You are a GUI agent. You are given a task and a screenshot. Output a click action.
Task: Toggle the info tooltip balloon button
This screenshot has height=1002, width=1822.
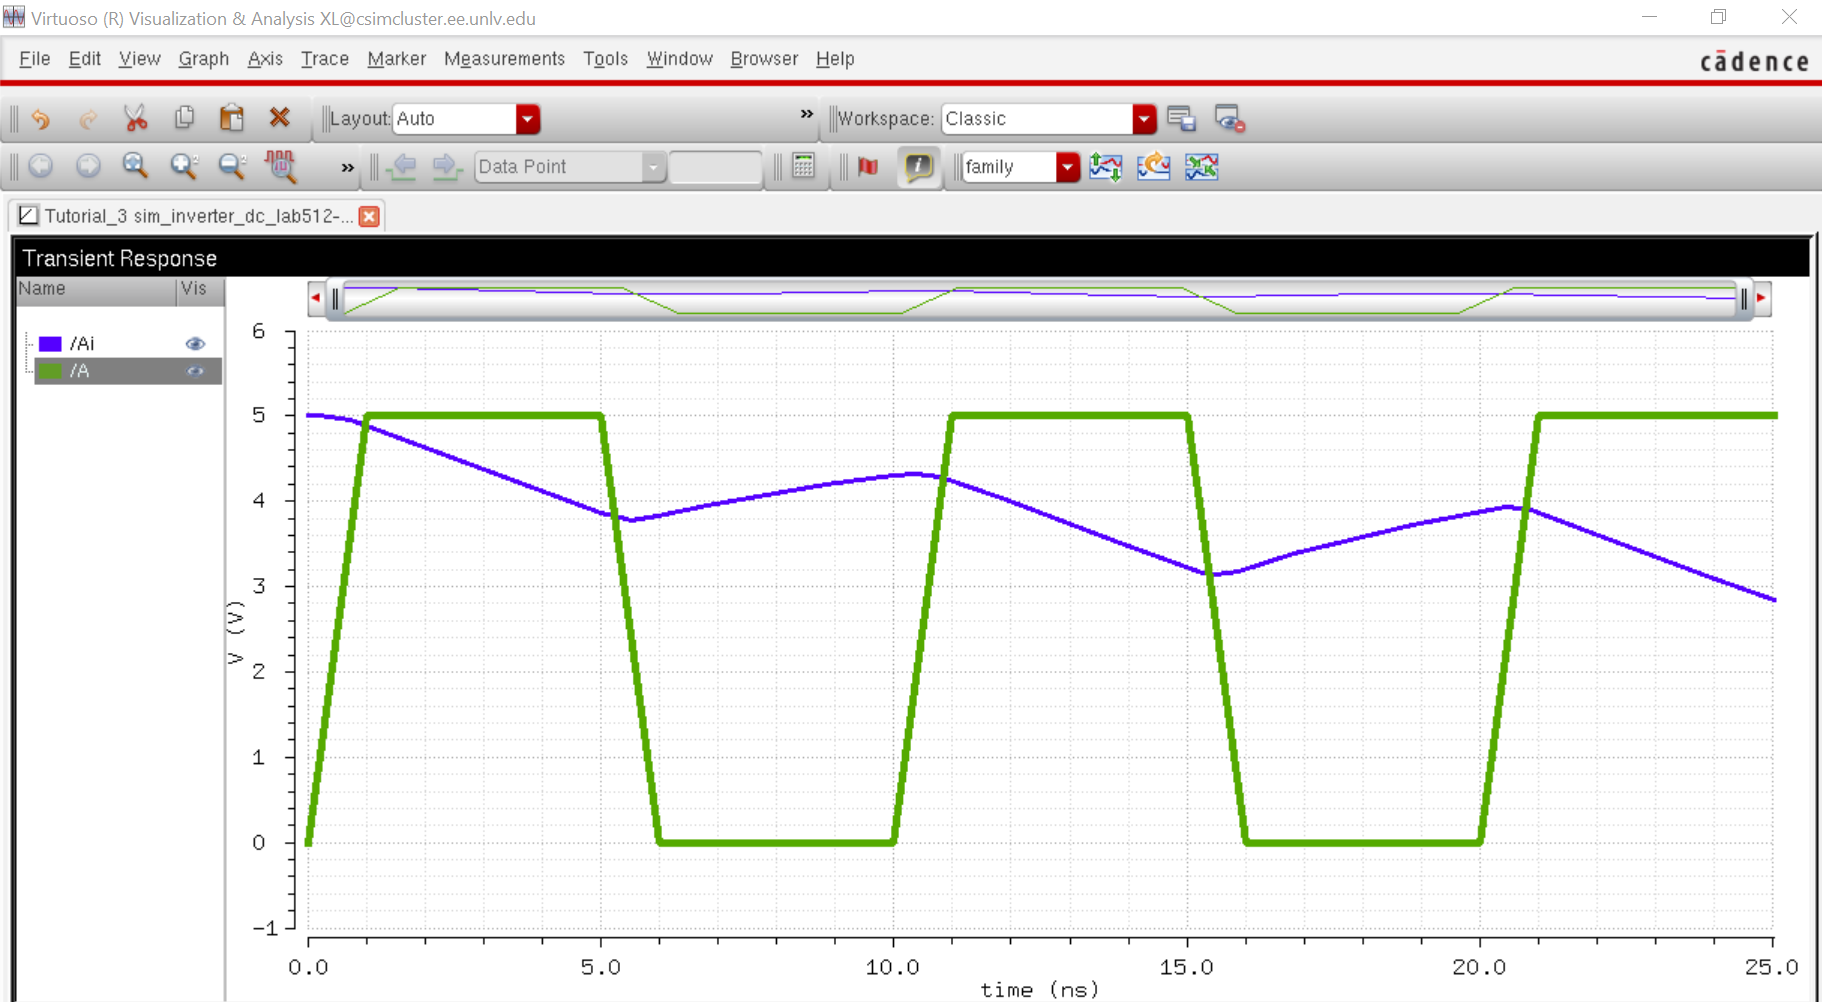coord(918,166)
